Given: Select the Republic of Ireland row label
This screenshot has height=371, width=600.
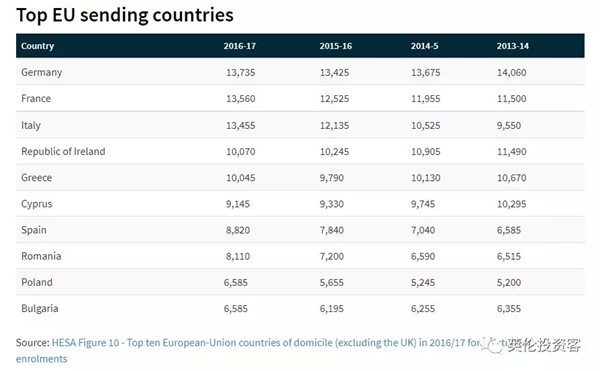Looking at the screenshot, I should 63,151.
